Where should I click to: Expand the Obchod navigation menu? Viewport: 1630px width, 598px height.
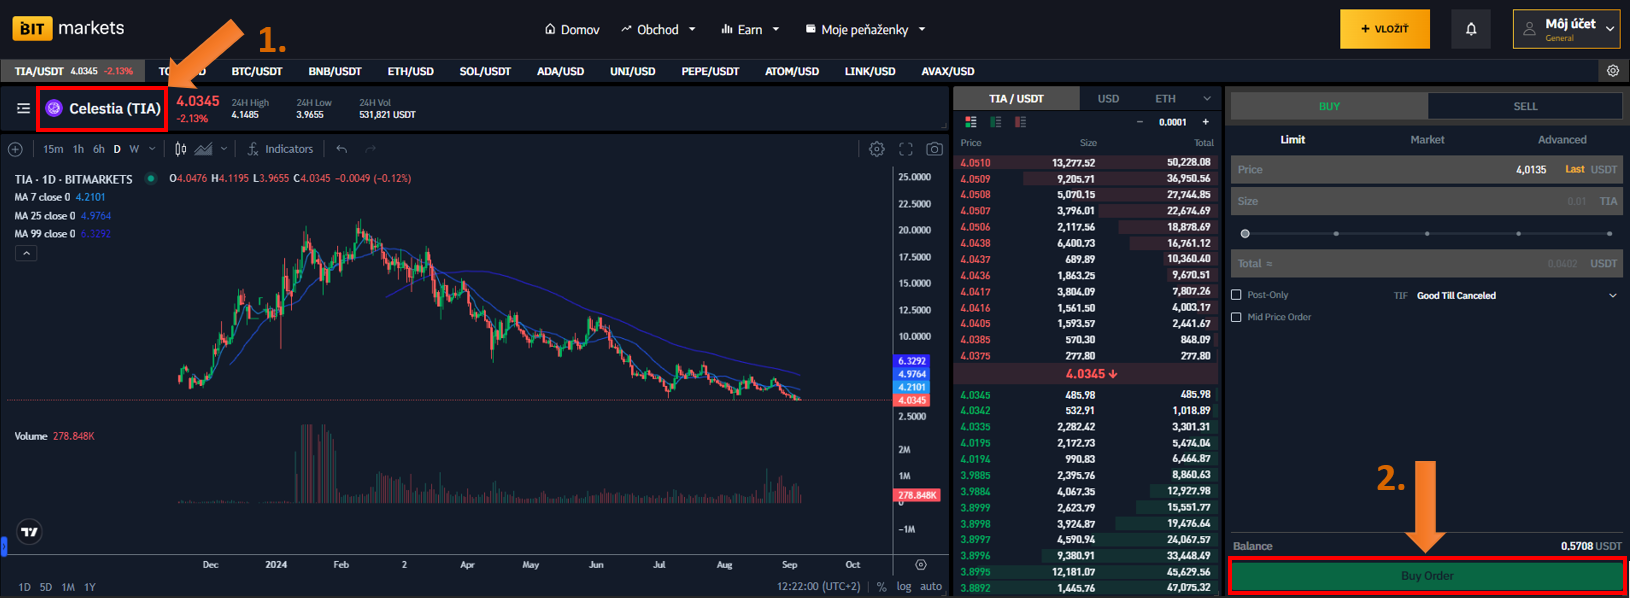click(658, 30)
